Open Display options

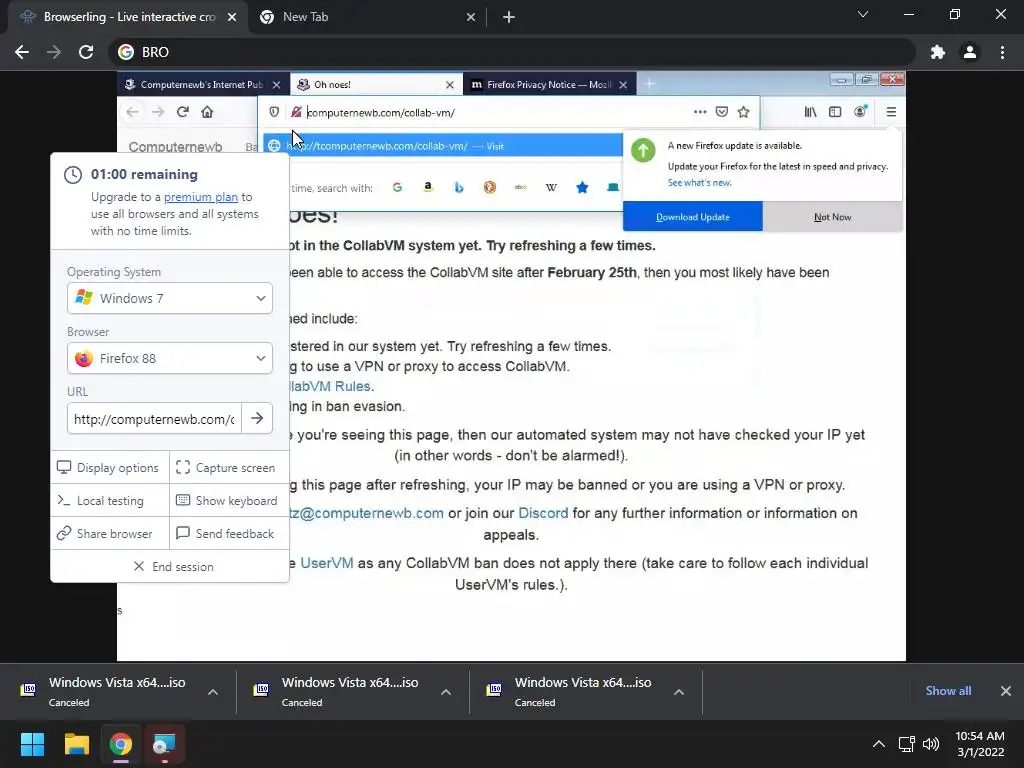coord(109,468)
